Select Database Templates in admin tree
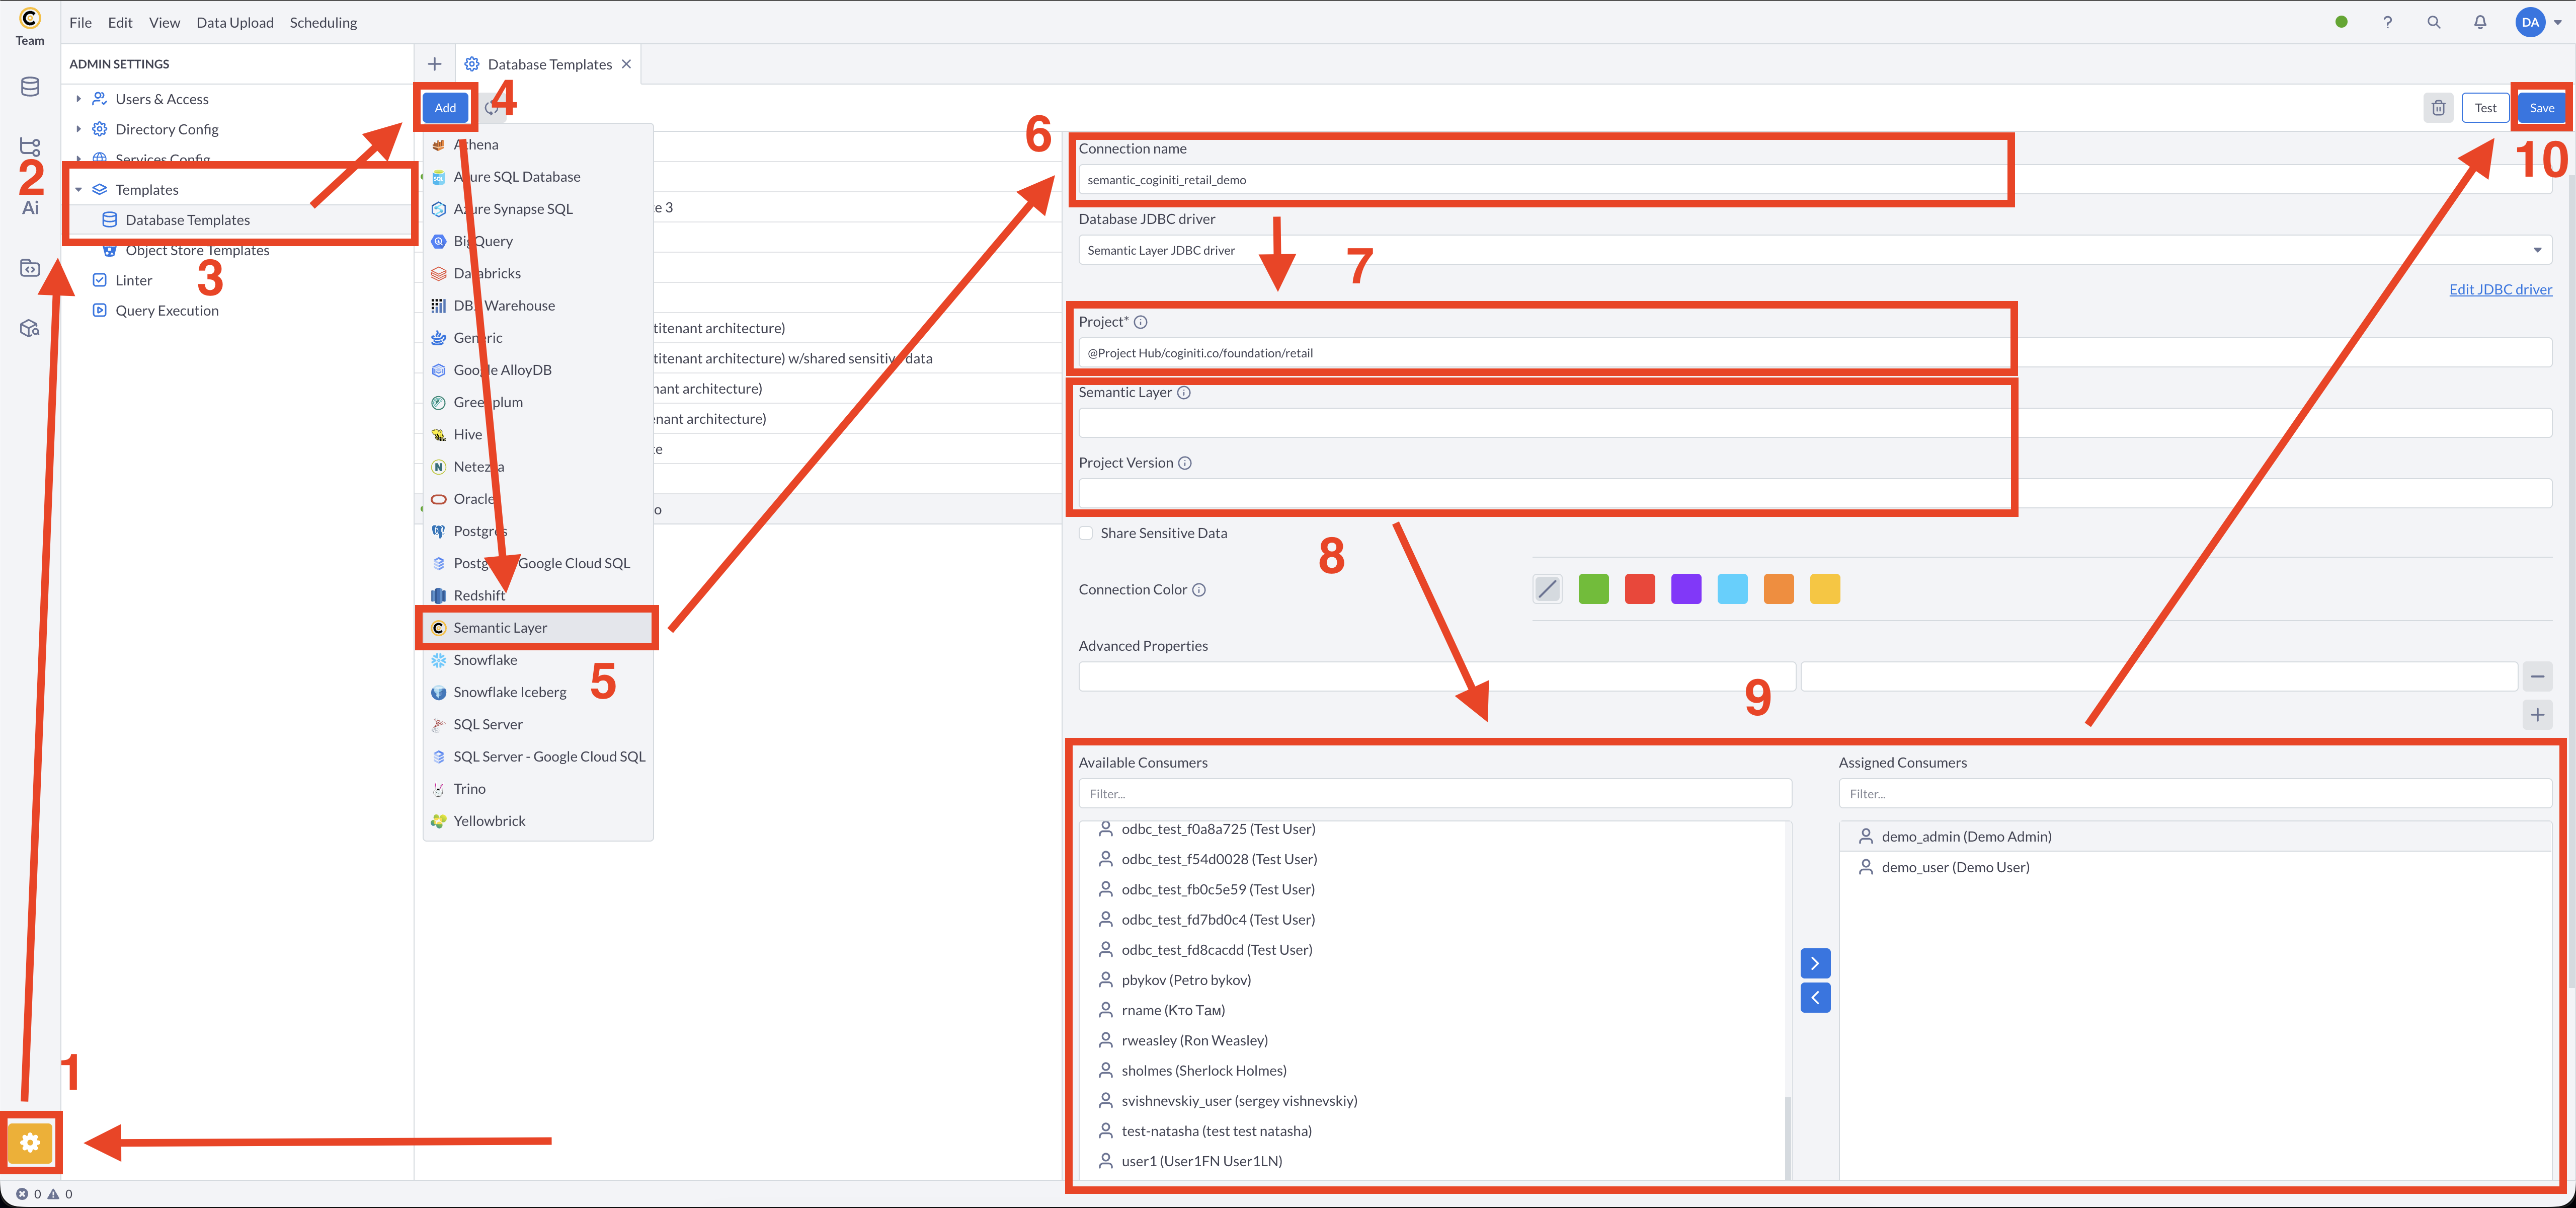Screen dimensions: 2576x1208 pos(187,220)
